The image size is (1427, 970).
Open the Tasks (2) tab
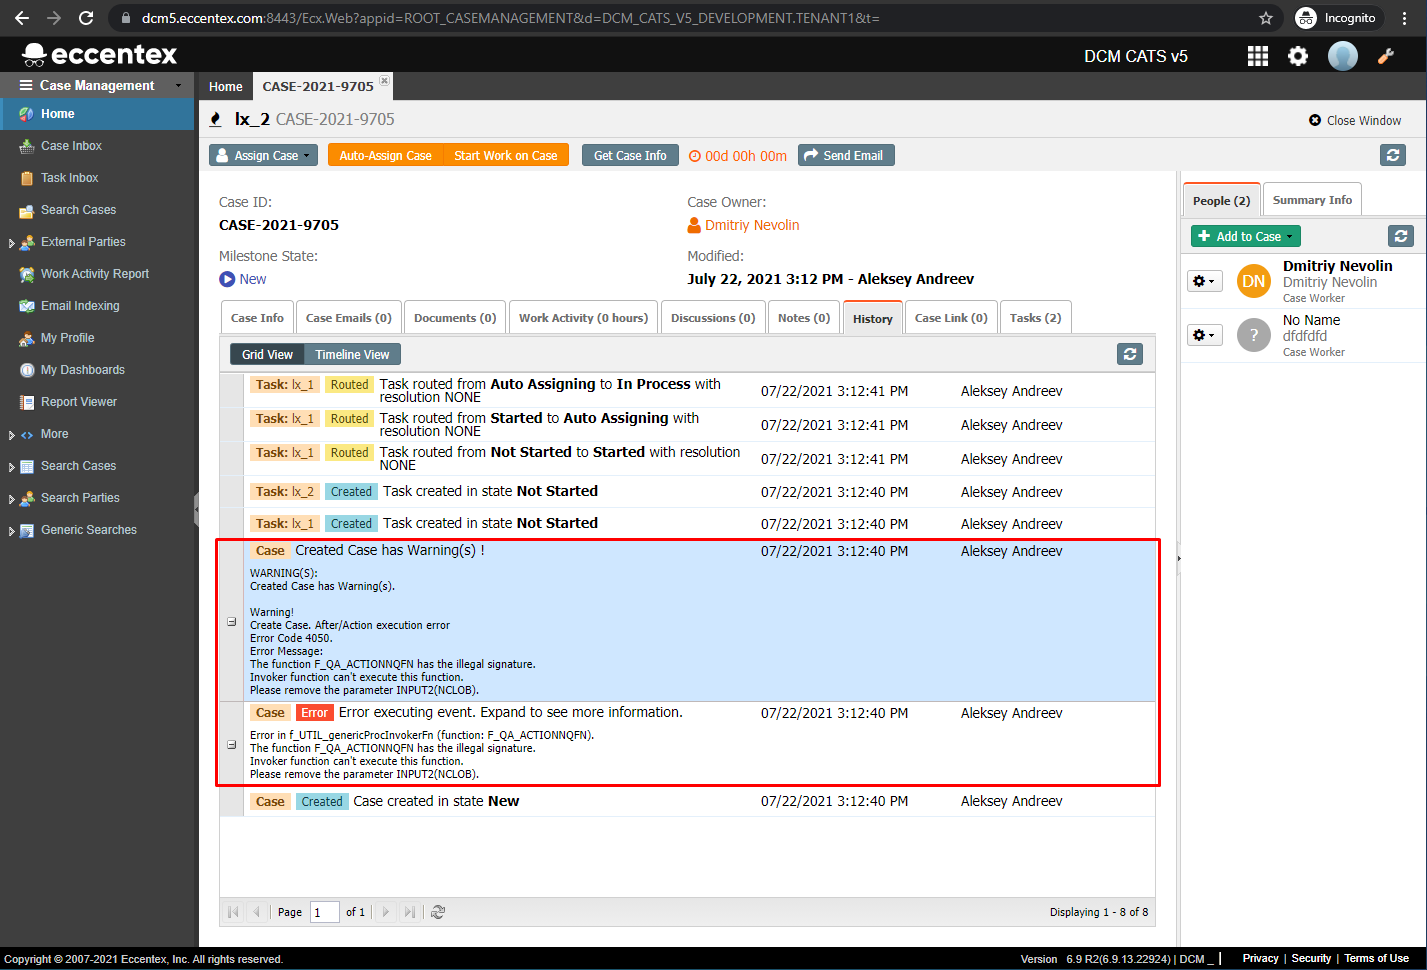click(x=1035, y=318)
